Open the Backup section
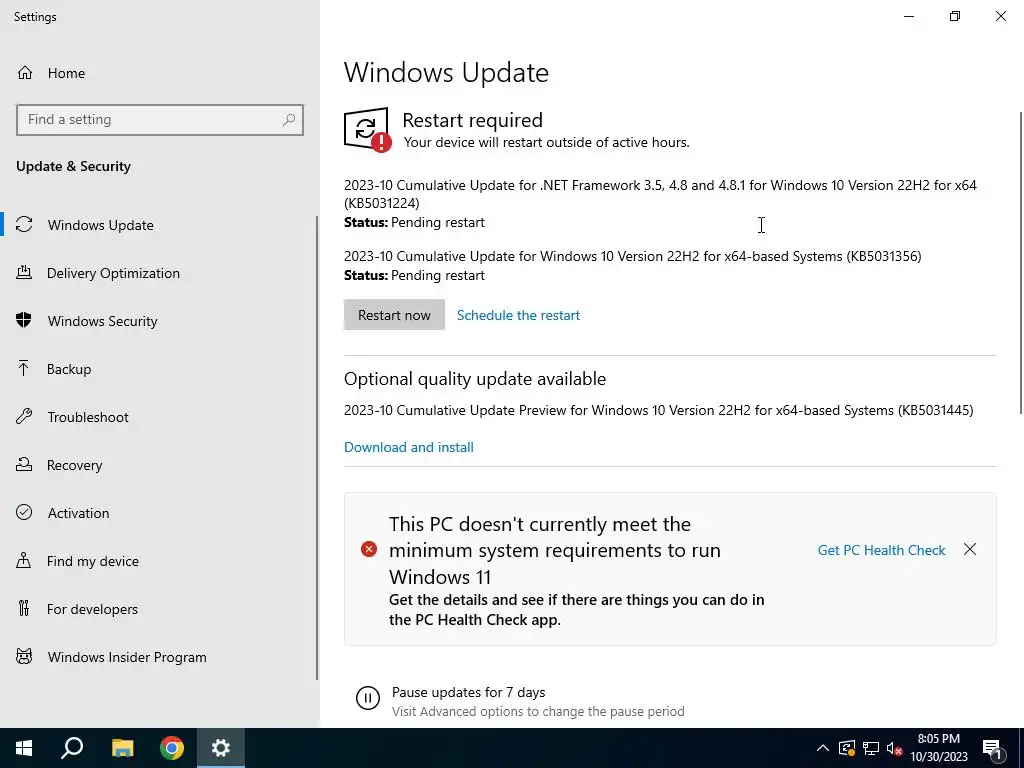The image size is (1024, 768). tap(159, 369)
